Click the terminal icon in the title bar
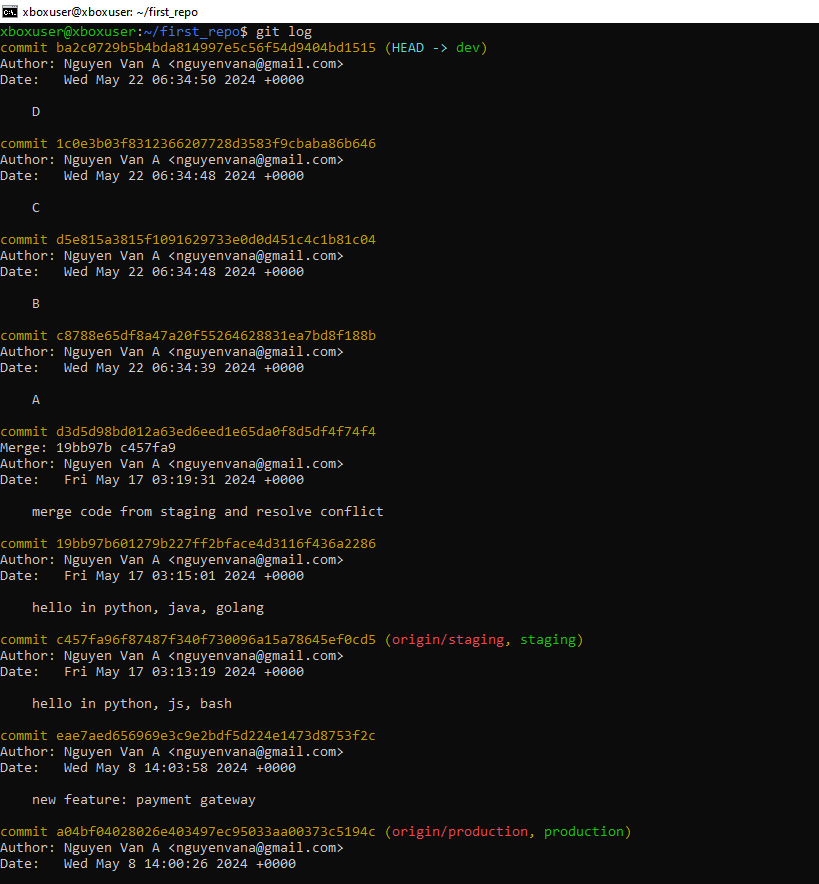The width and height of the screenshot is (819, 884). [10, 11]
